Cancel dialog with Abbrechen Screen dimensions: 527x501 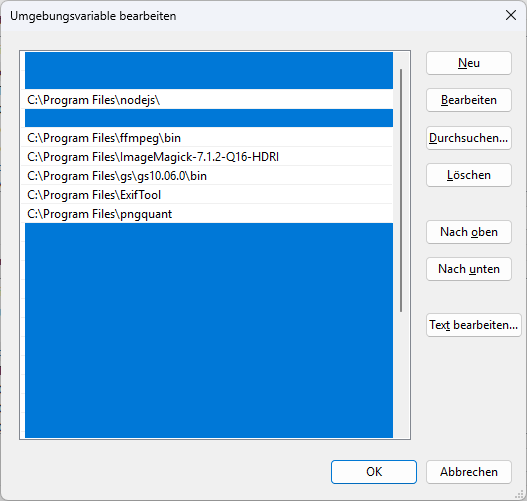469,472
